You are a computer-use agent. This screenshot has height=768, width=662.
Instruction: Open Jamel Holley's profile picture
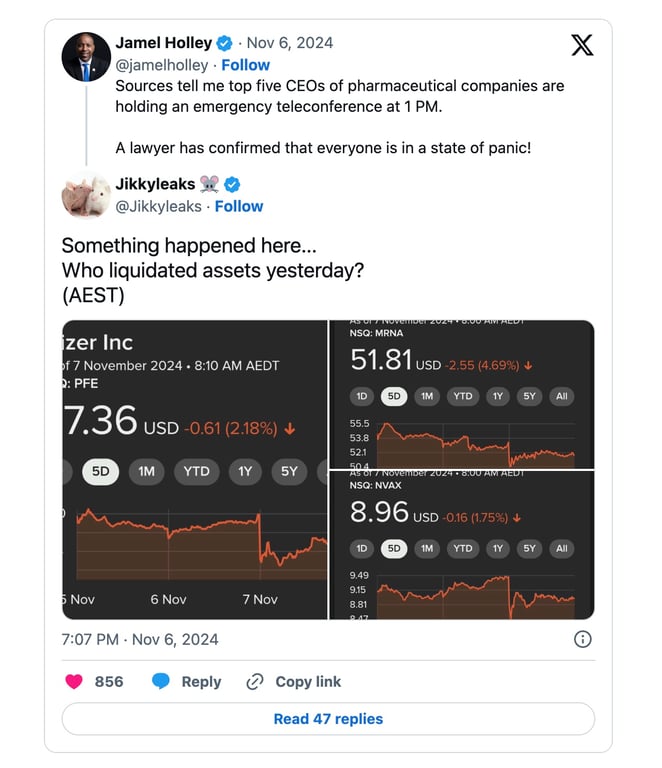click(x=86, y=56)
